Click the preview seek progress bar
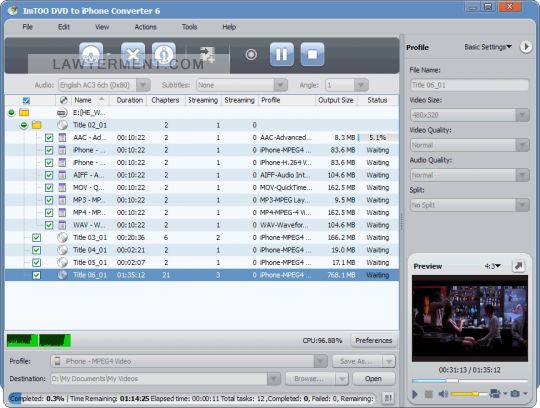The height and width of the screenshot is (408, 540). 470,381
